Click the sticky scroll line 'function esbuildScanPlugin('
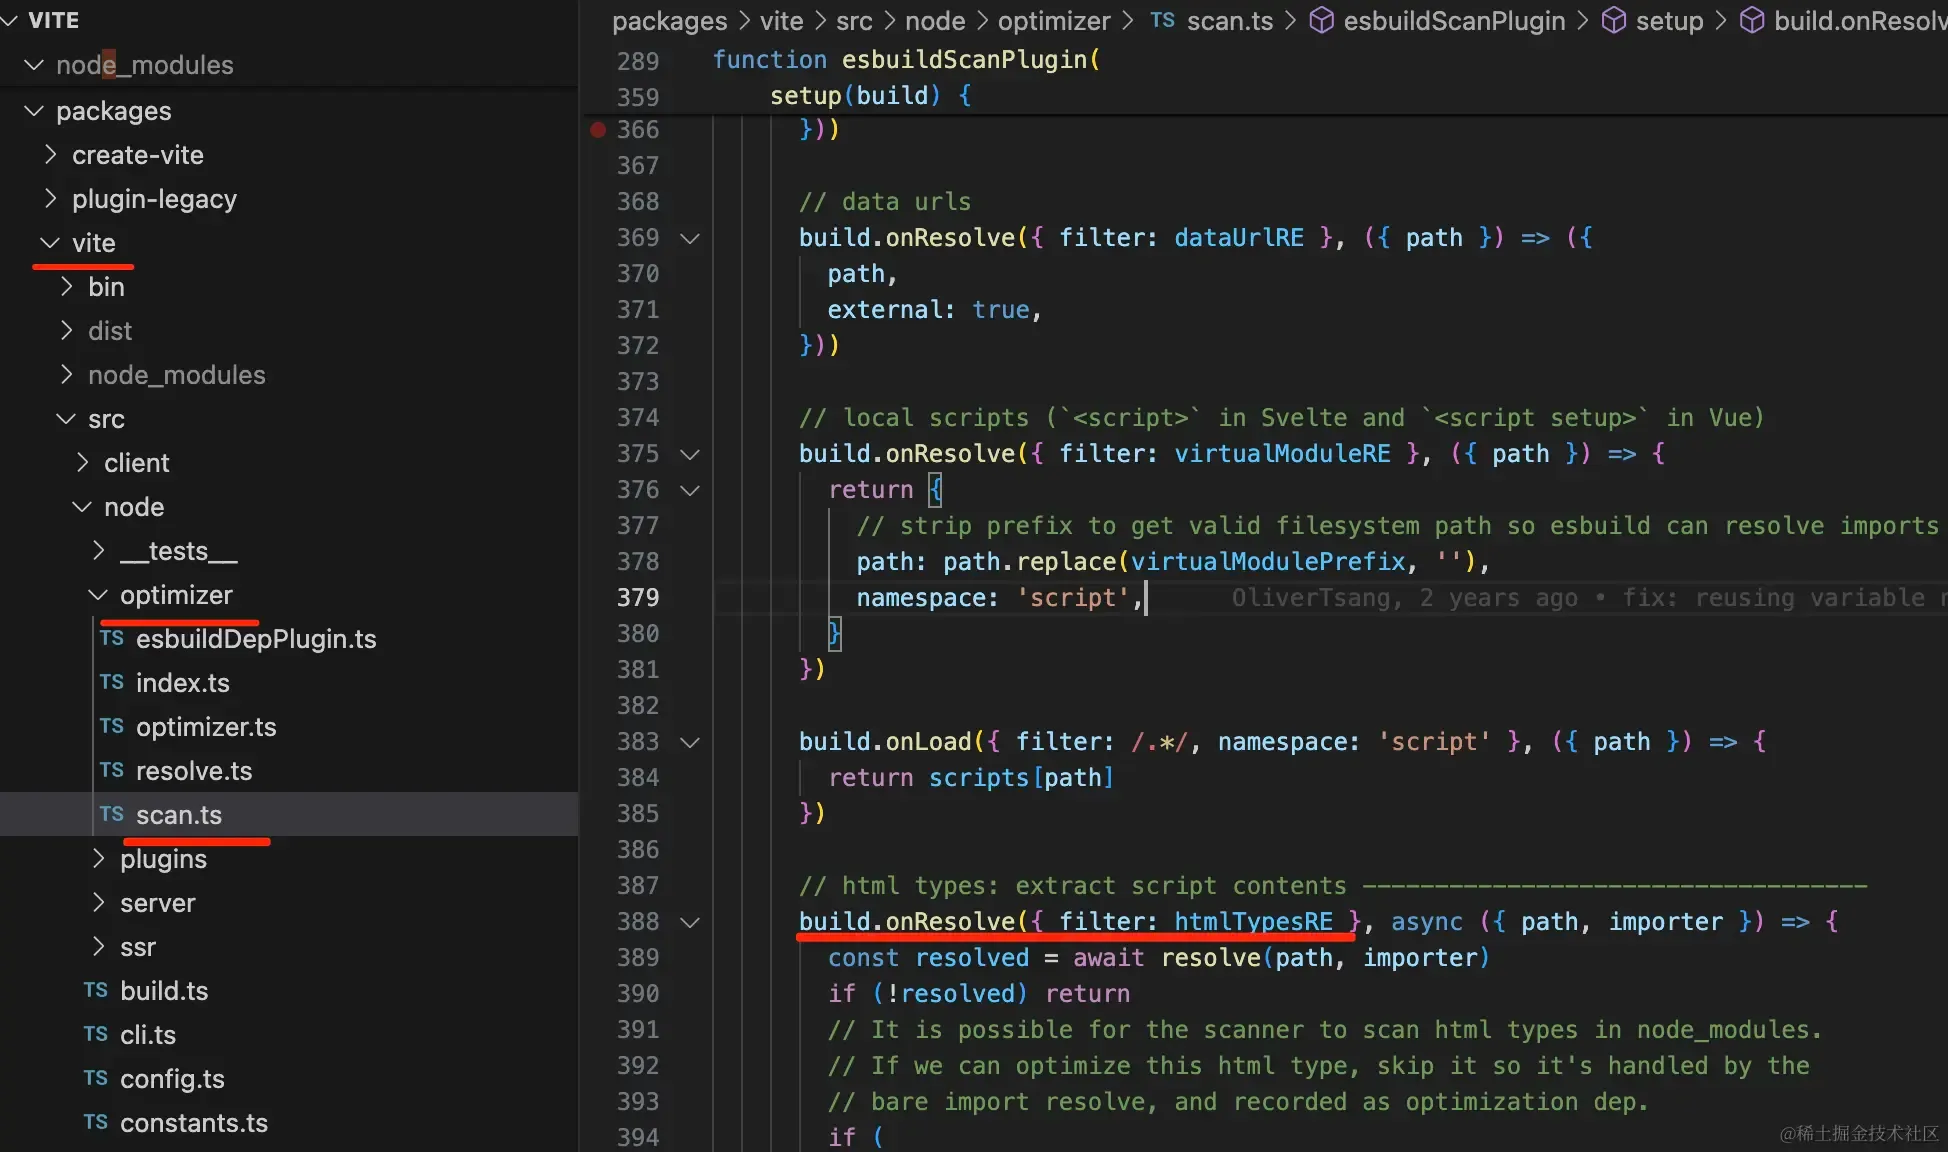Viewport: 1948px width, 1152px height. [906, 60]
